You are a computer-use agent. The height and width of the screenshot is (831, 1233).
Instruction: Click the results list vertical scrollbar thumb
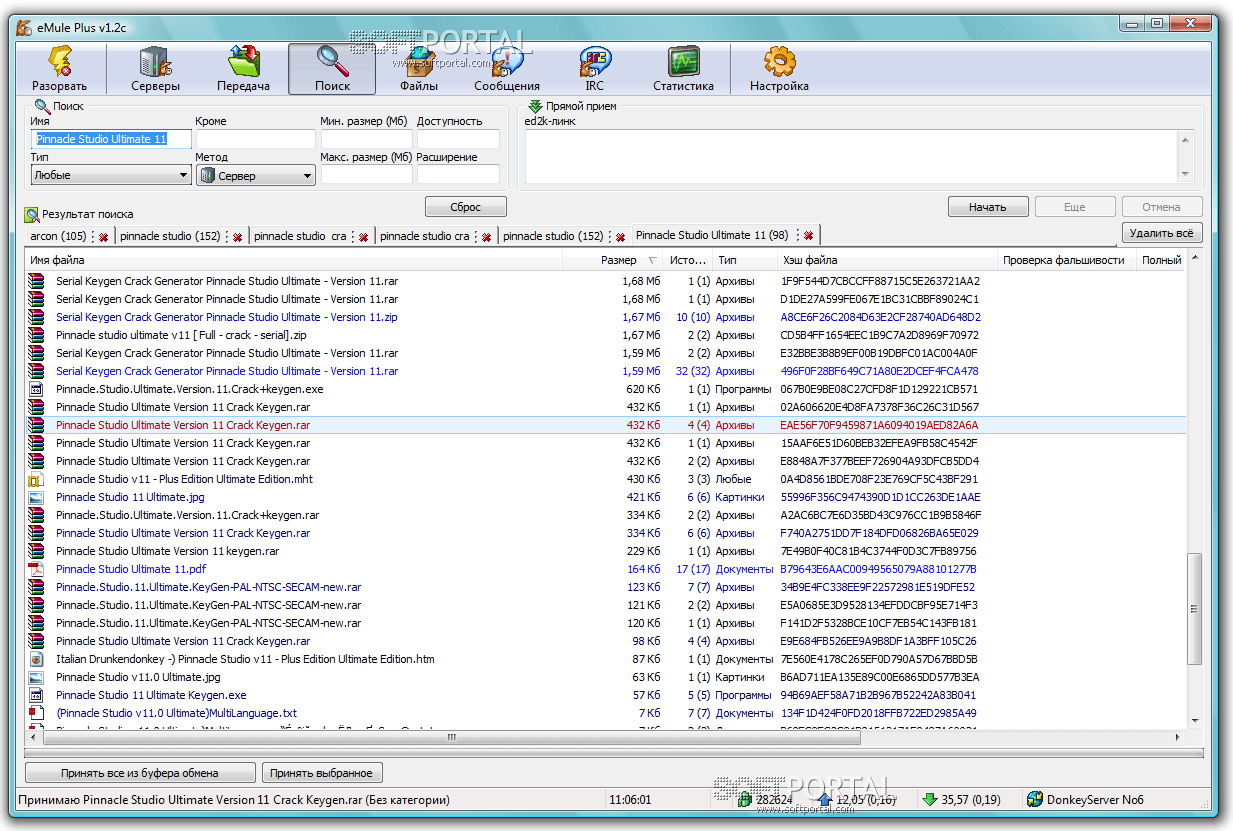1193,609
